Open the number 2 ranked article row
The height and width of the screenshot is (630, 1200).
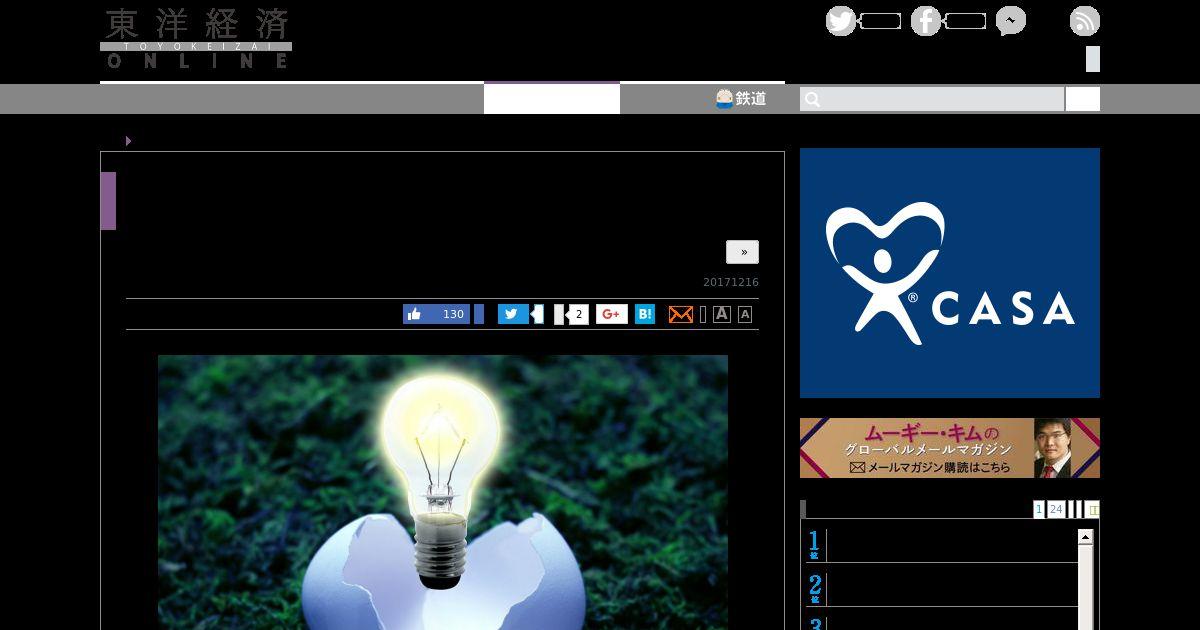coord(942,588)
